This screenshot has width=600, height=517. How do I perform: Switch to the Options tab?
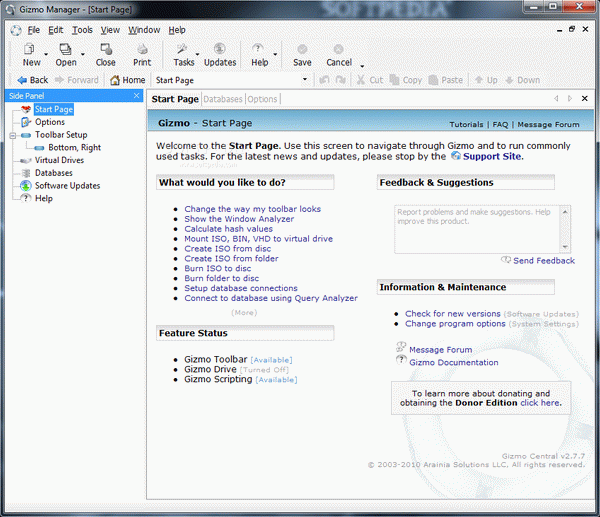tap(262, 99)
